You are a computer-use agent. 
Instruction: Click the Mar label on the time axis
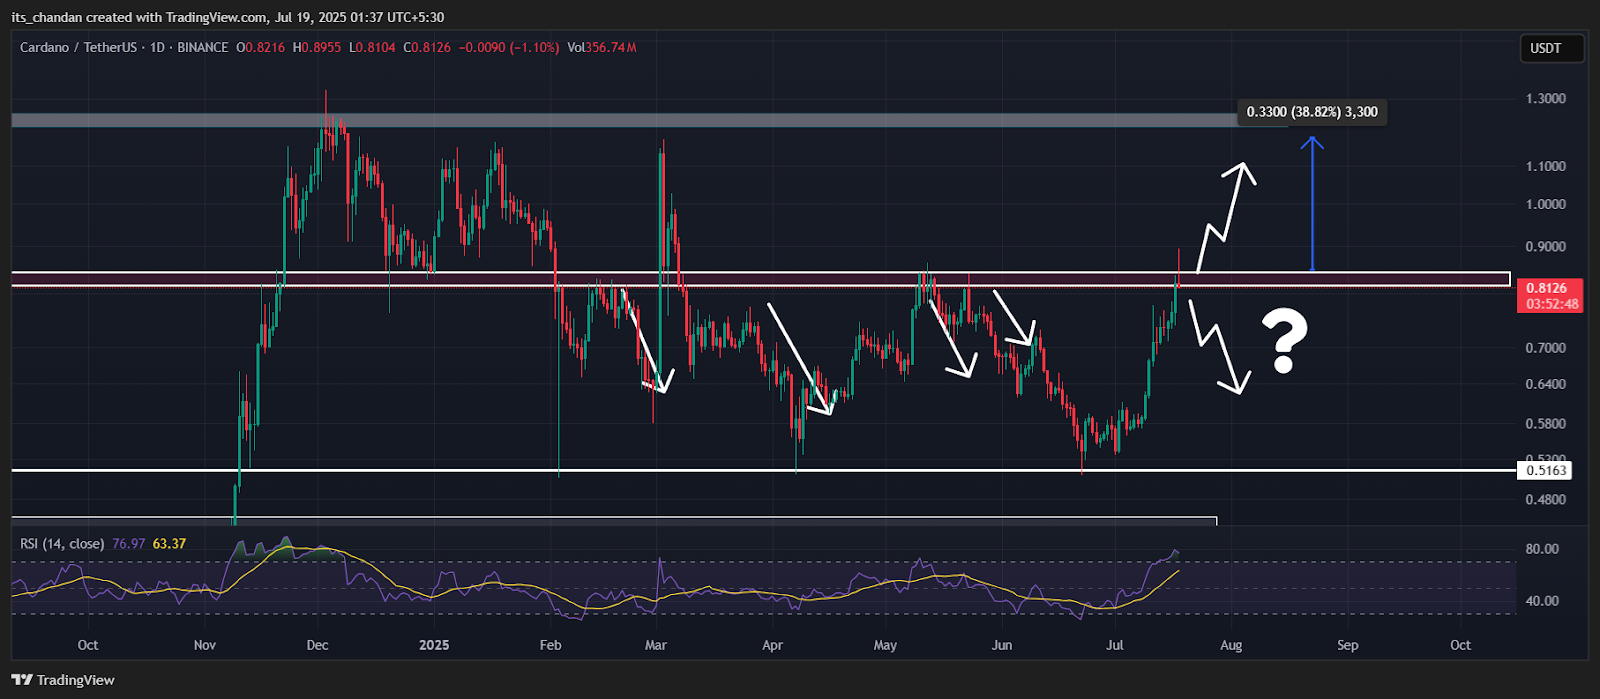point(655,645)
